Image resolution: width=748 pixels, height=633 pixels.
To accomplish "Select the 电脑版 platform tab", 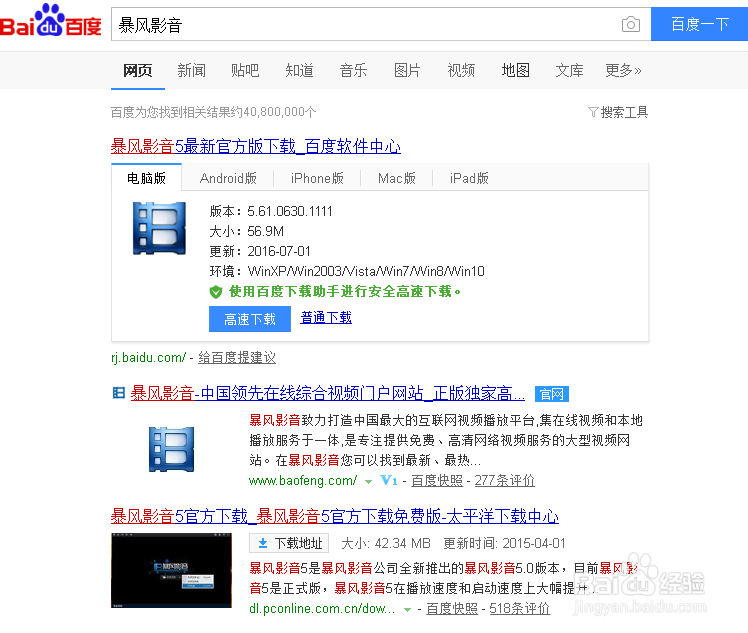I will point(146,178).
